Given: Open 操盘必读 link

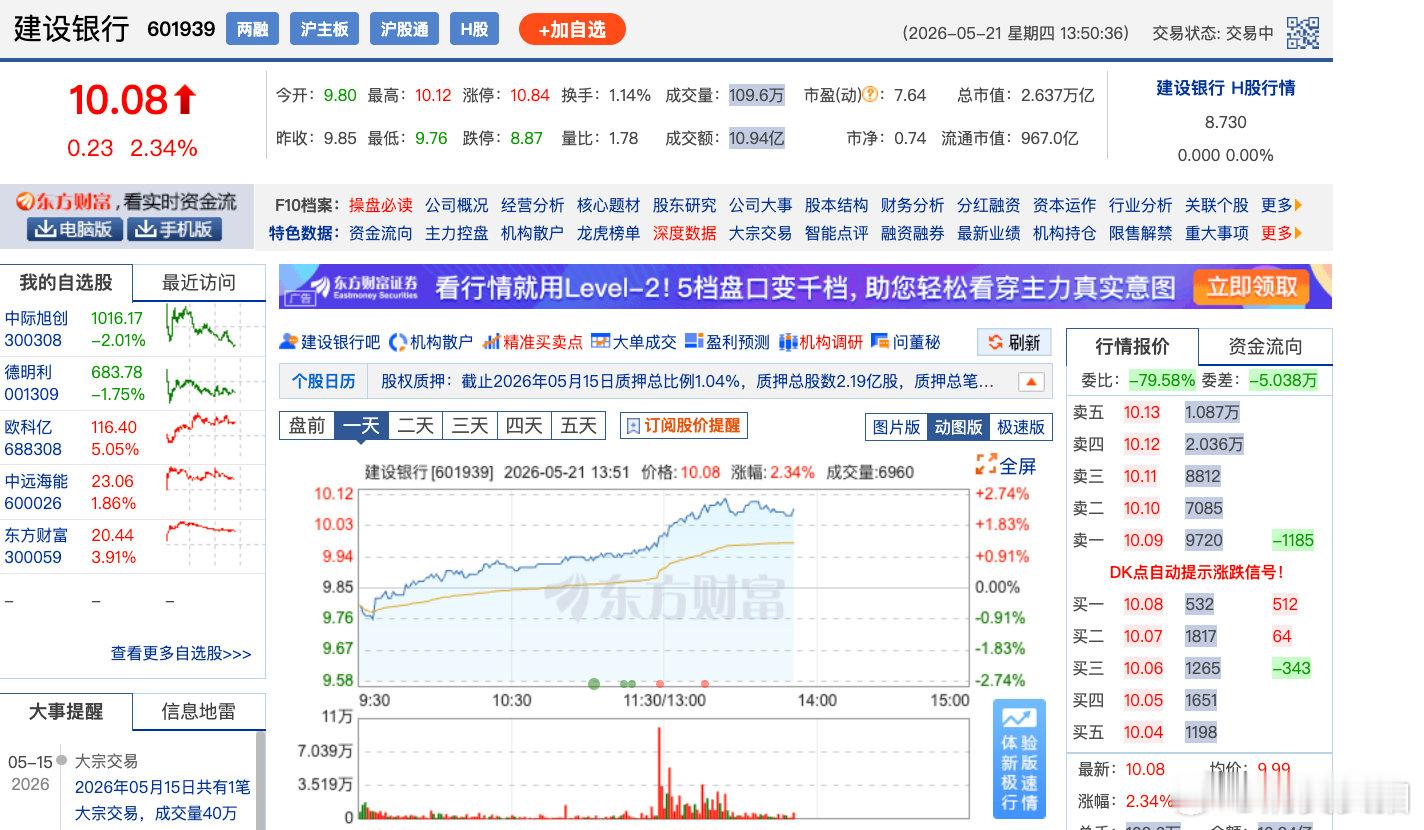Looking at the screenshot, I should [380, 205].
